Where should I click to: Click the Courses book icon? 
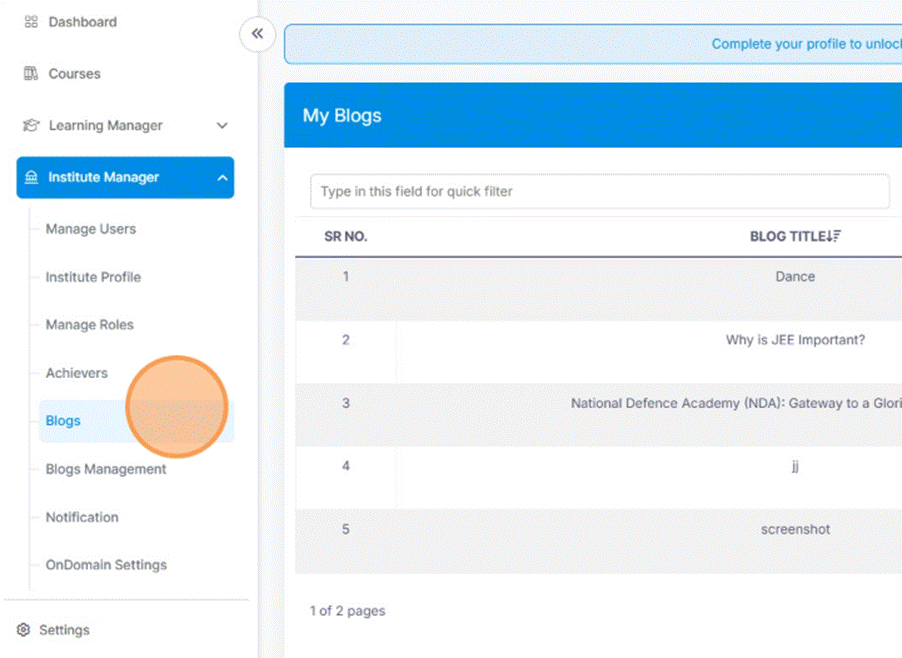pos(31,74)
